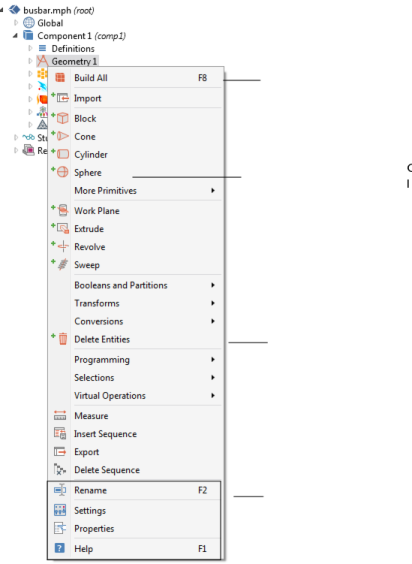Select the busbar.mph root node
The image size is (412, 564).
tap(58, 10)
